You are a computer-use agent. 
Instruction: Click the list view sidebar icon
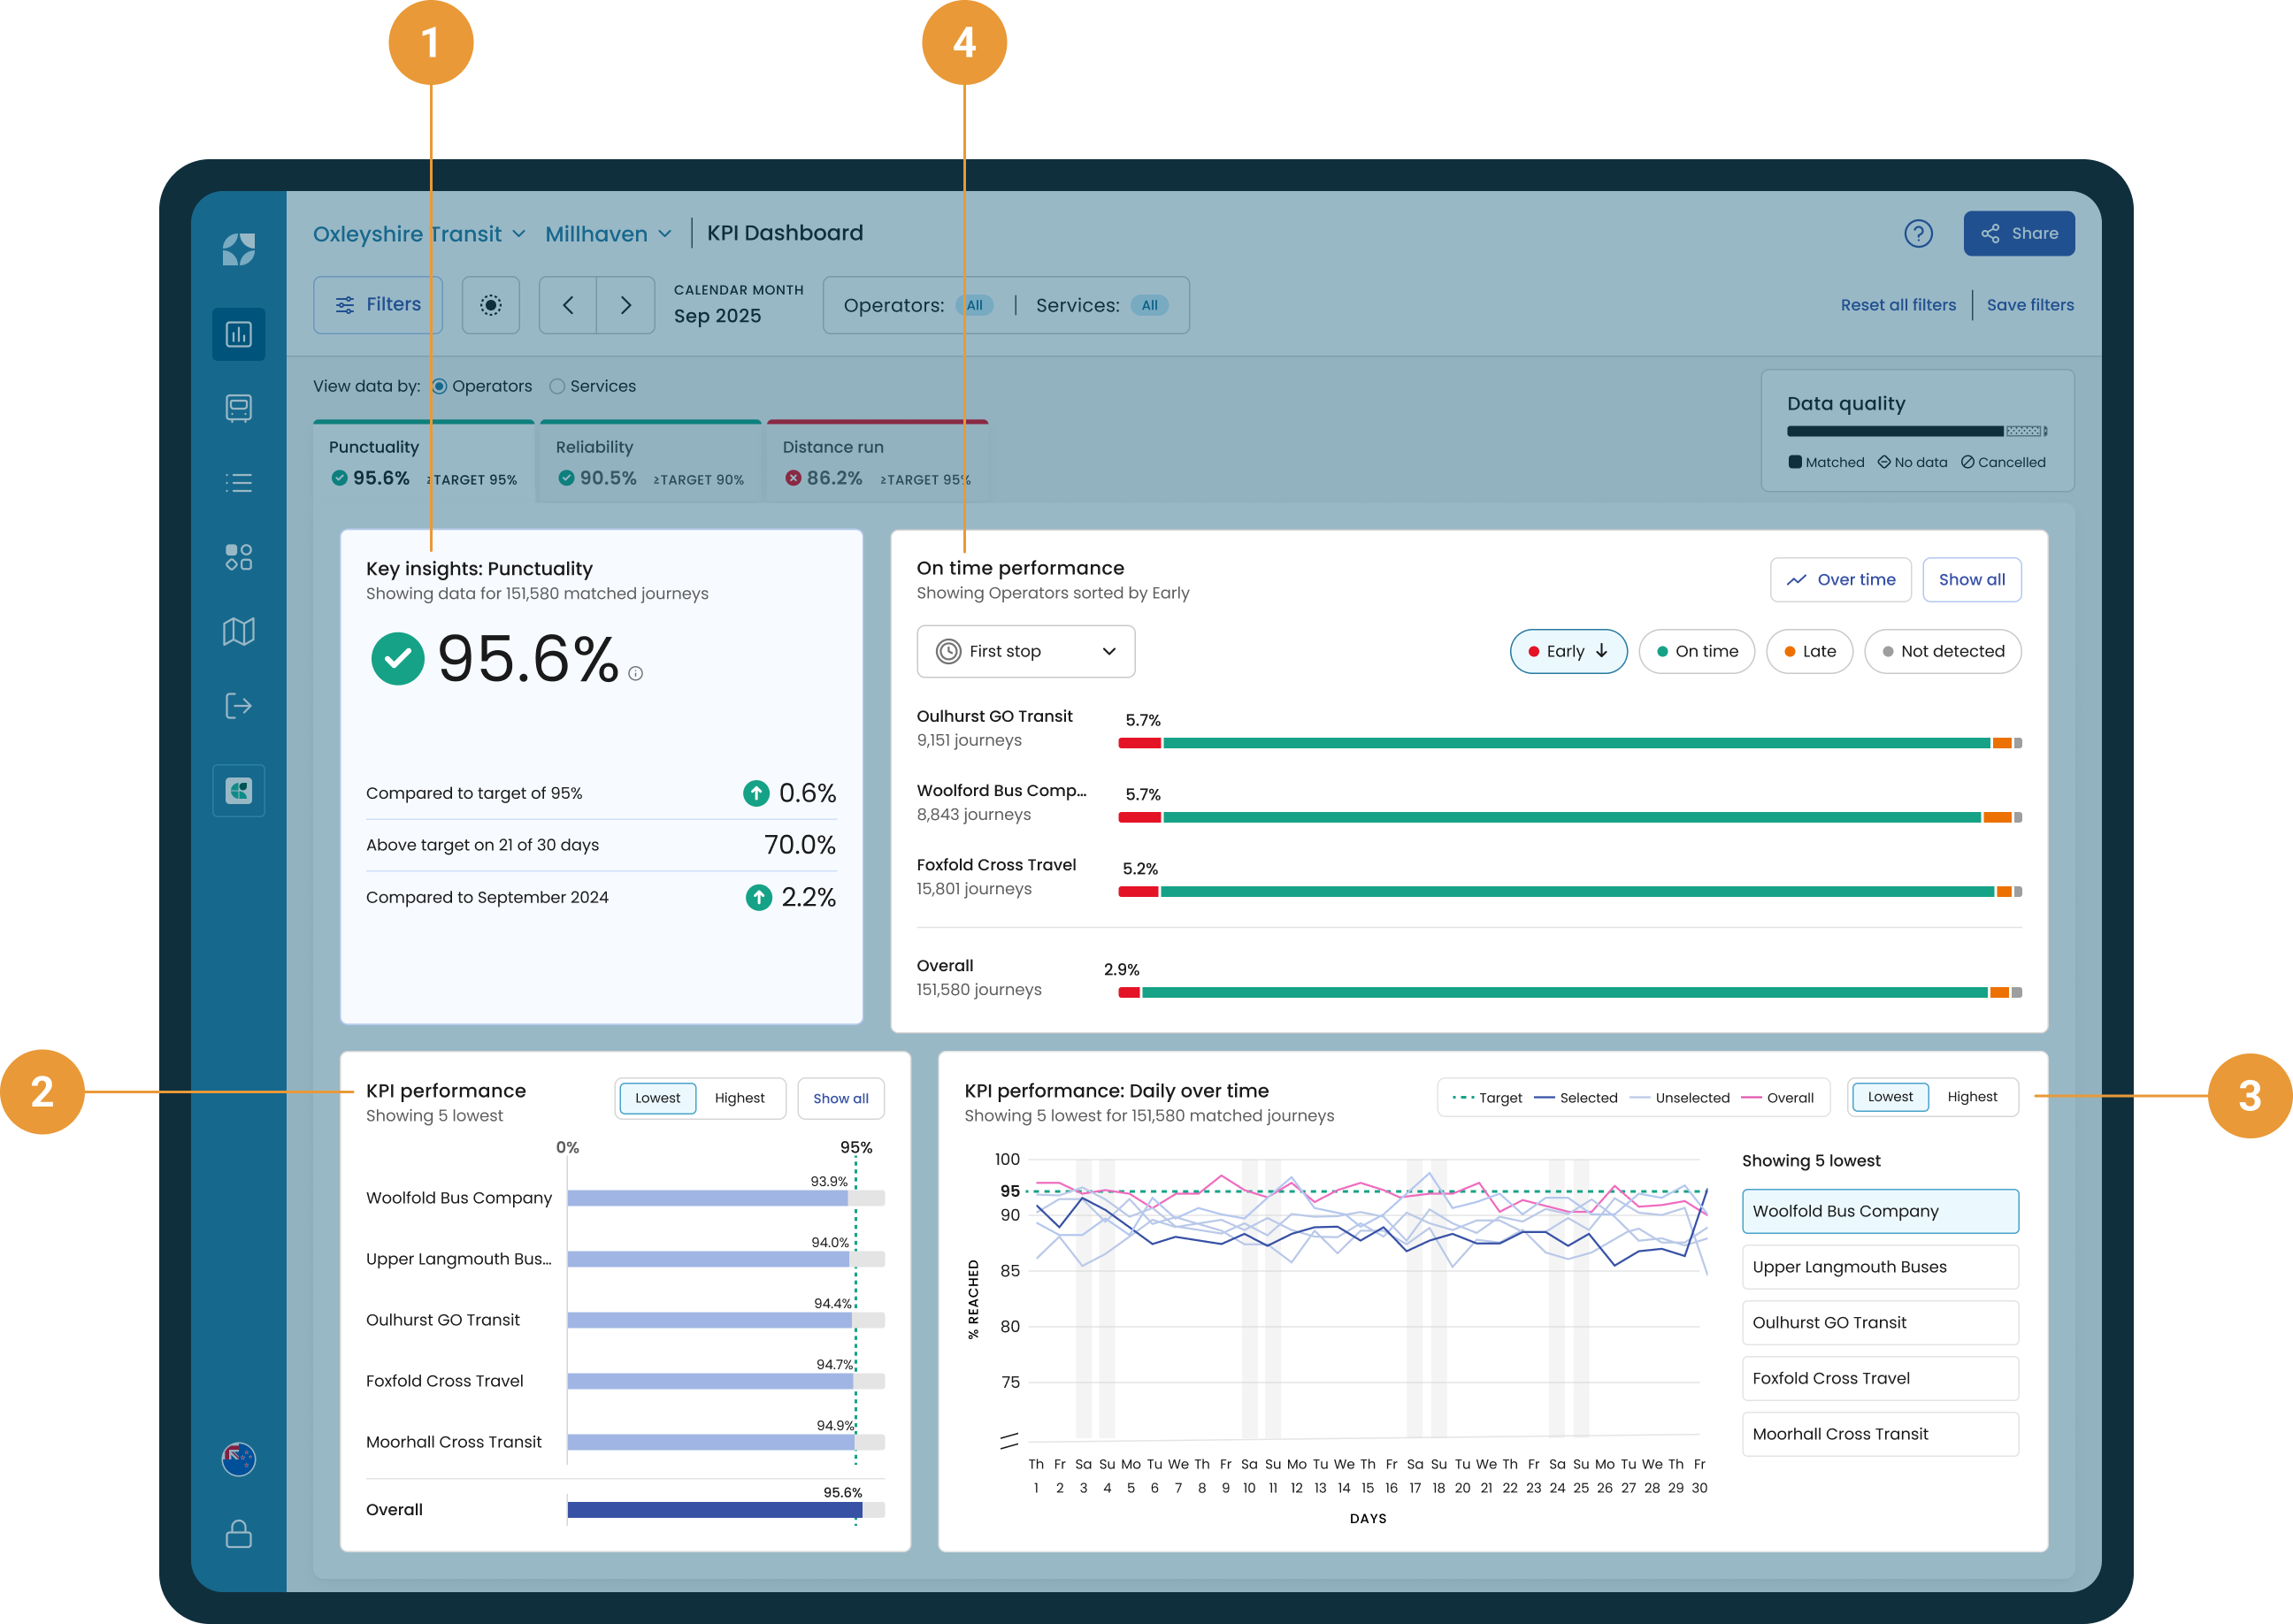238,483
